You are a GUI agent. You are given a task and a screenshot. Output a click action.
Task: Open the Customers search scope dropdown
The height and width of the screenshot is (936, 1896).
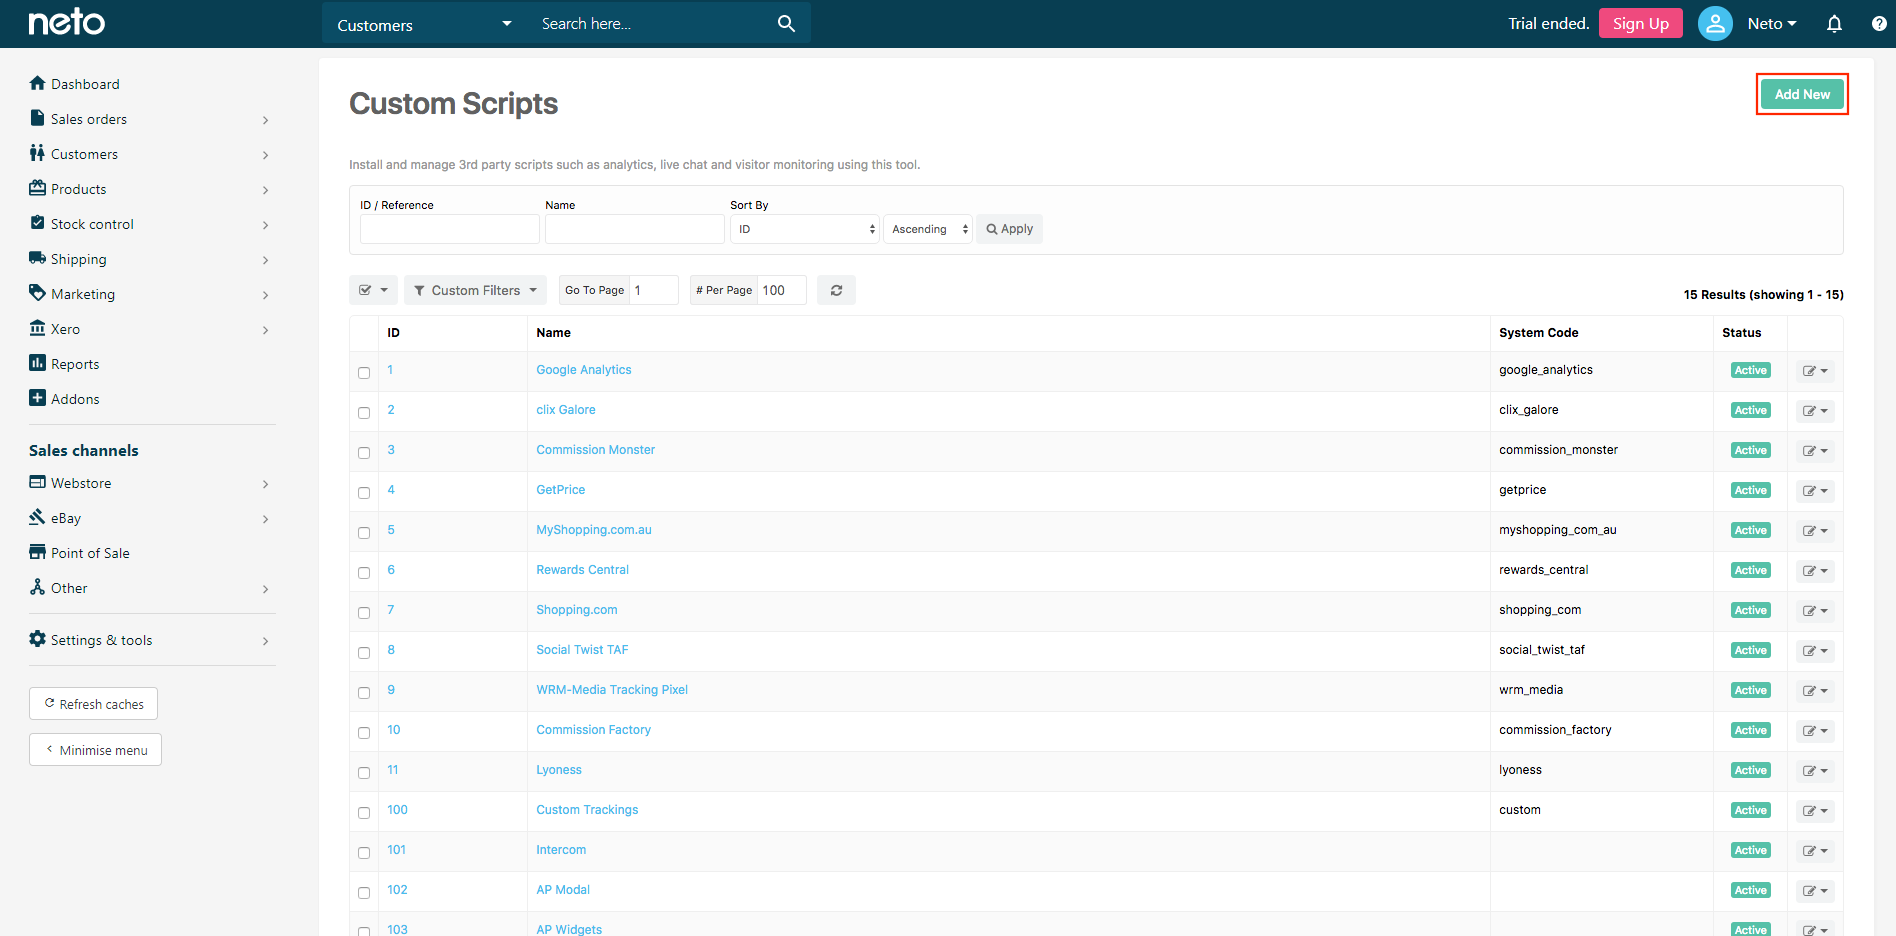pos(424,24)
